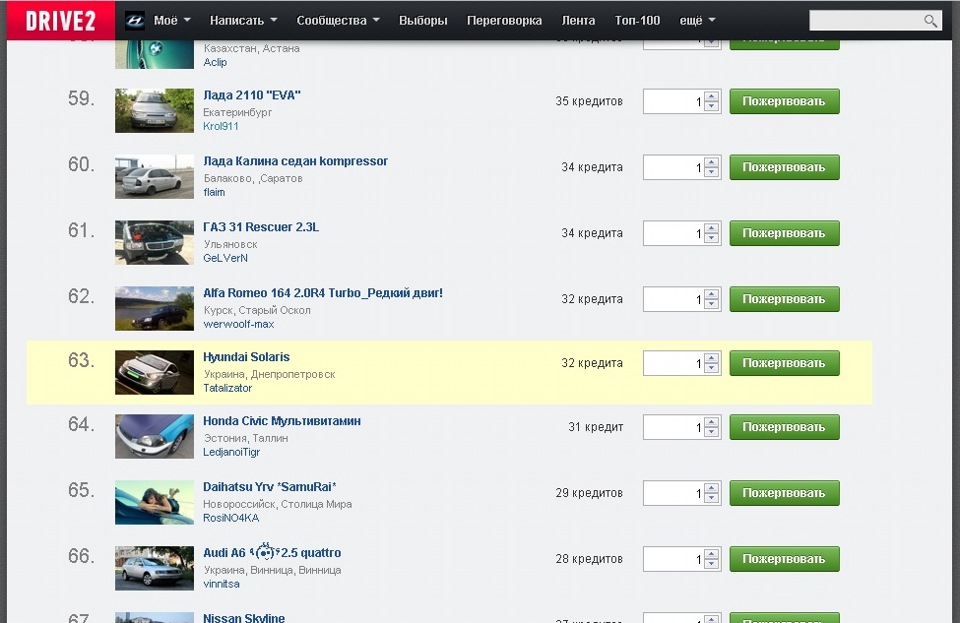
Task: Click the Hyundai brand icon in navbar
Action: coord(135,21)
